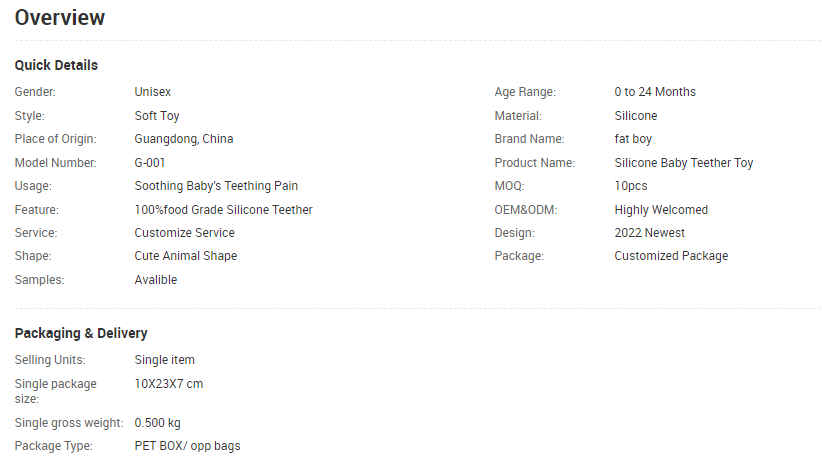
Task: Click the Packaging & Delivery heading
Action: [x=81, y=333]
